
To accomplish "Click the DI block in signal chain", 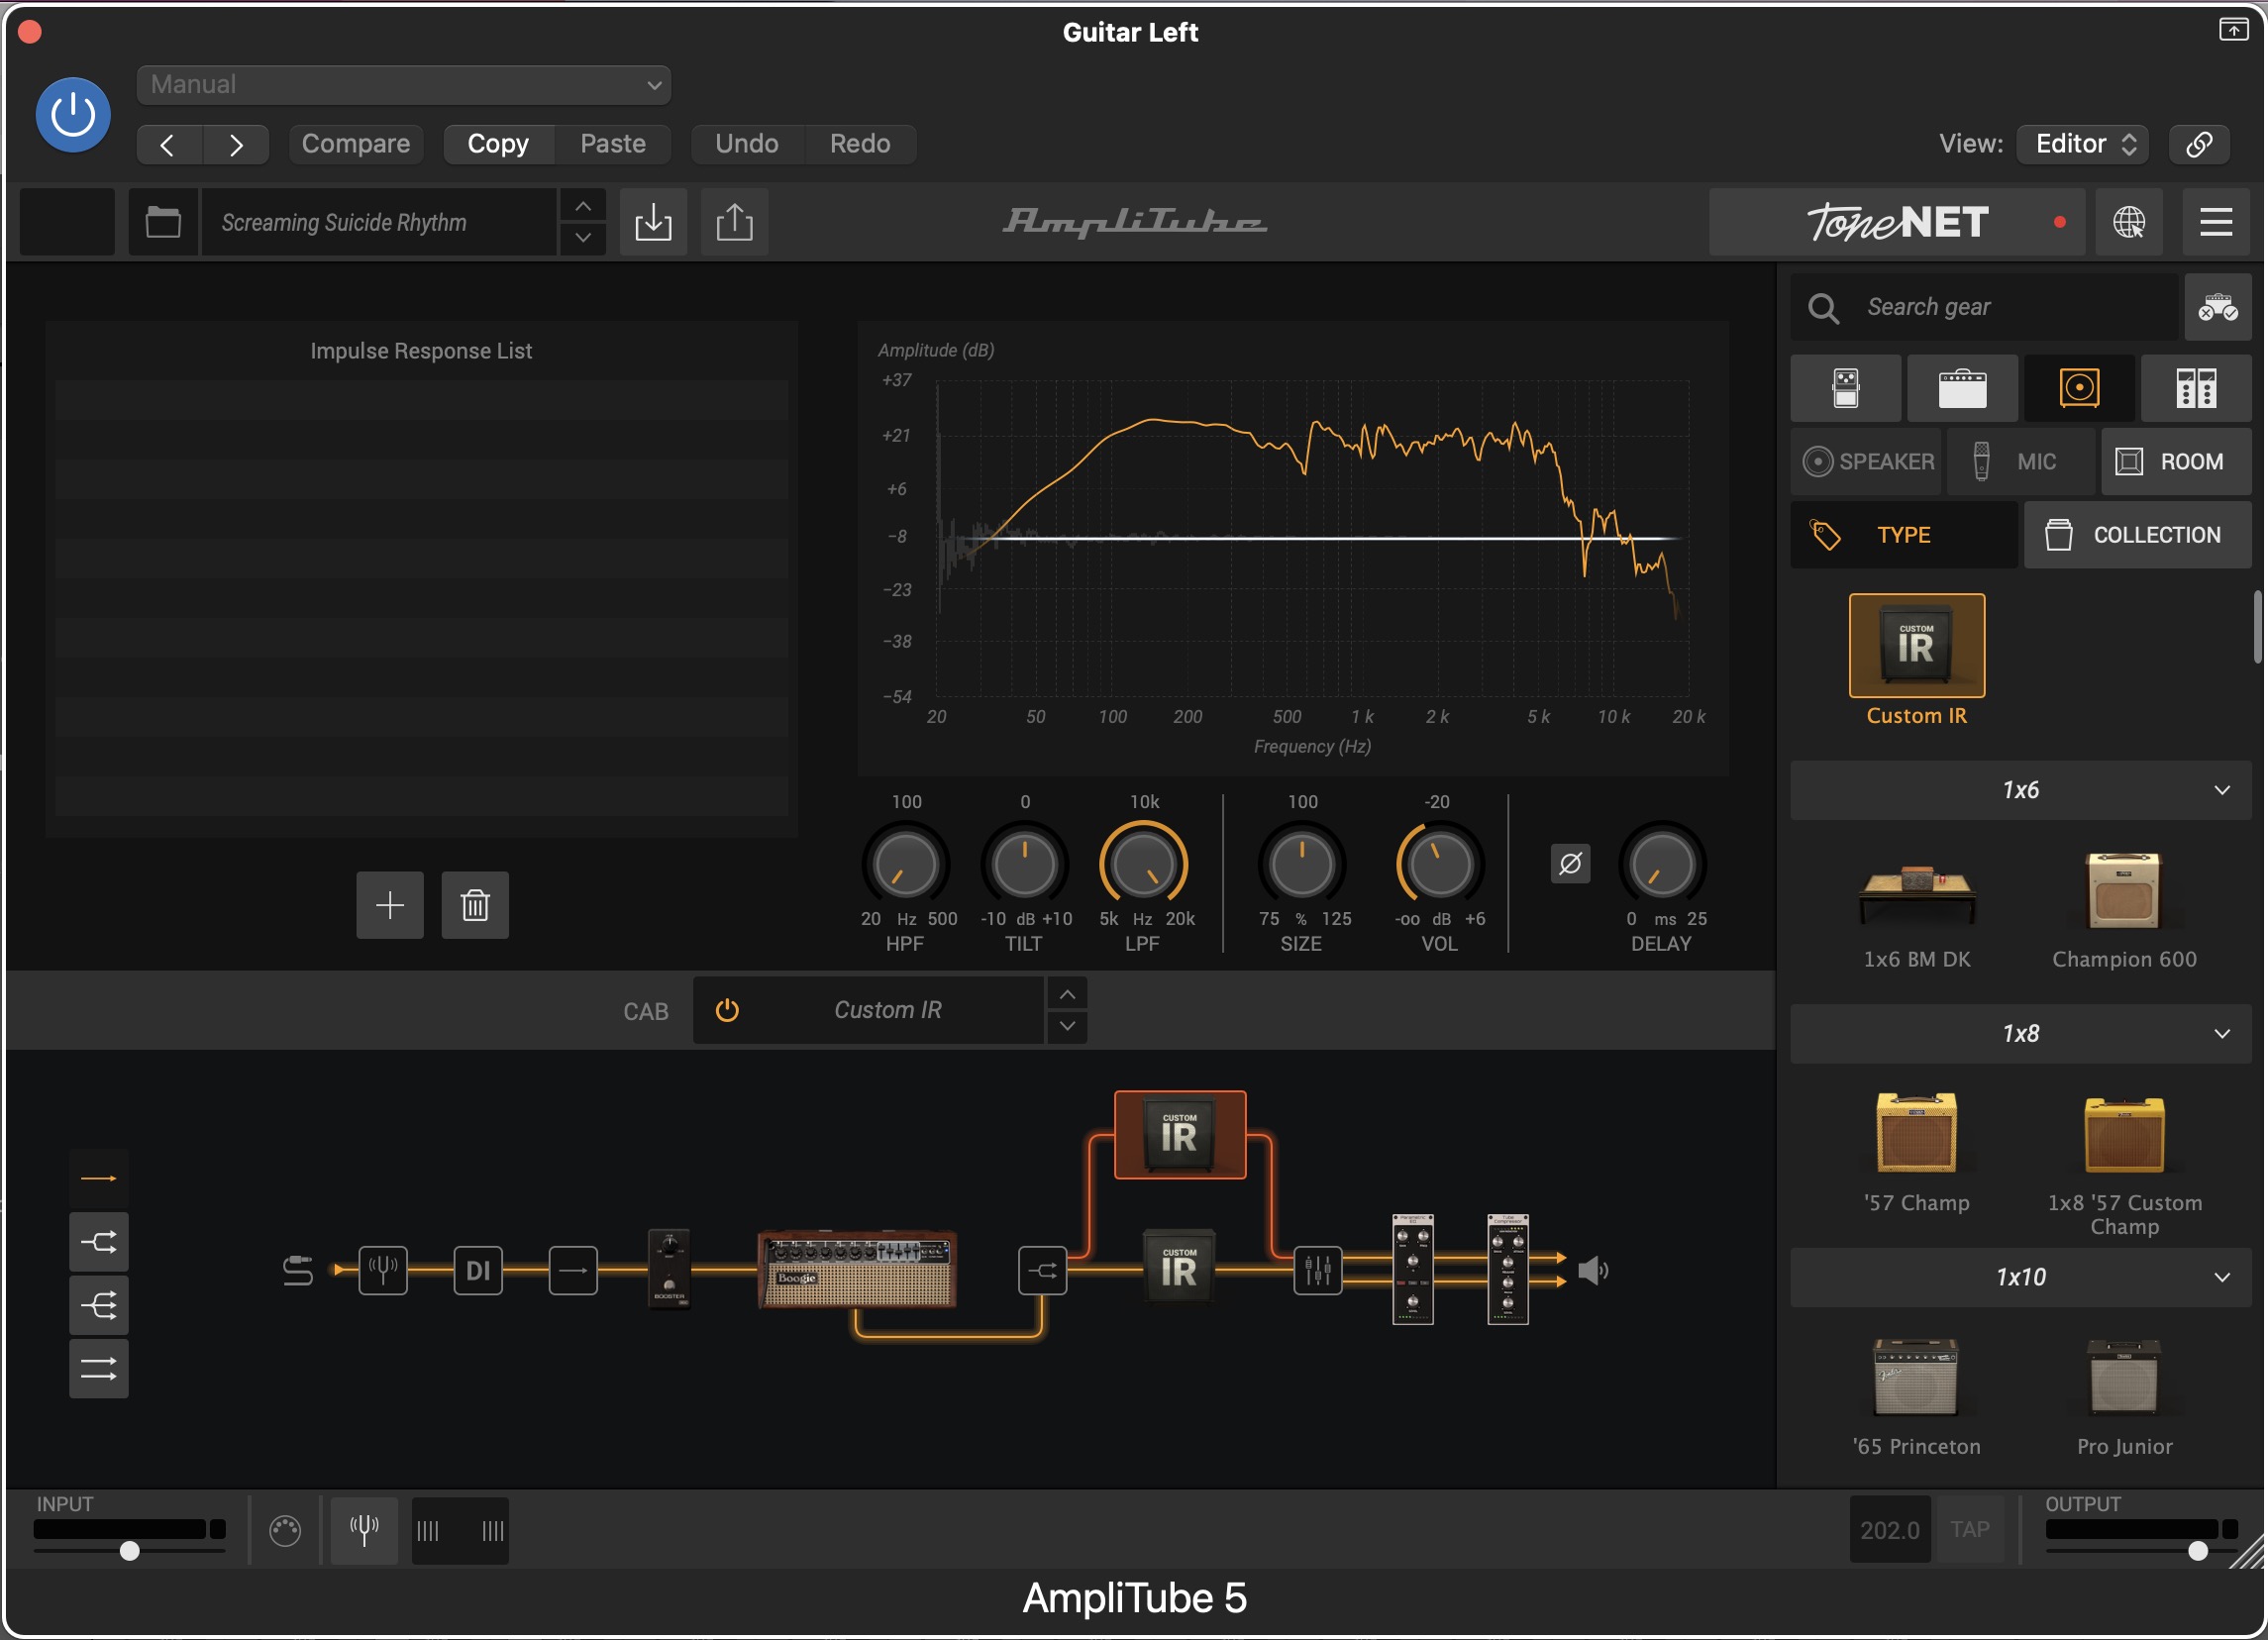I will (x=478, y=1272).
